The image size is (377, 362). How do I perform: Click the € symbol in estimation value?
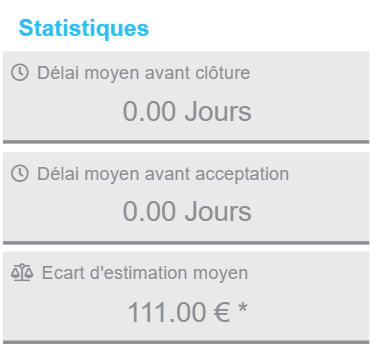click(222, 312)
